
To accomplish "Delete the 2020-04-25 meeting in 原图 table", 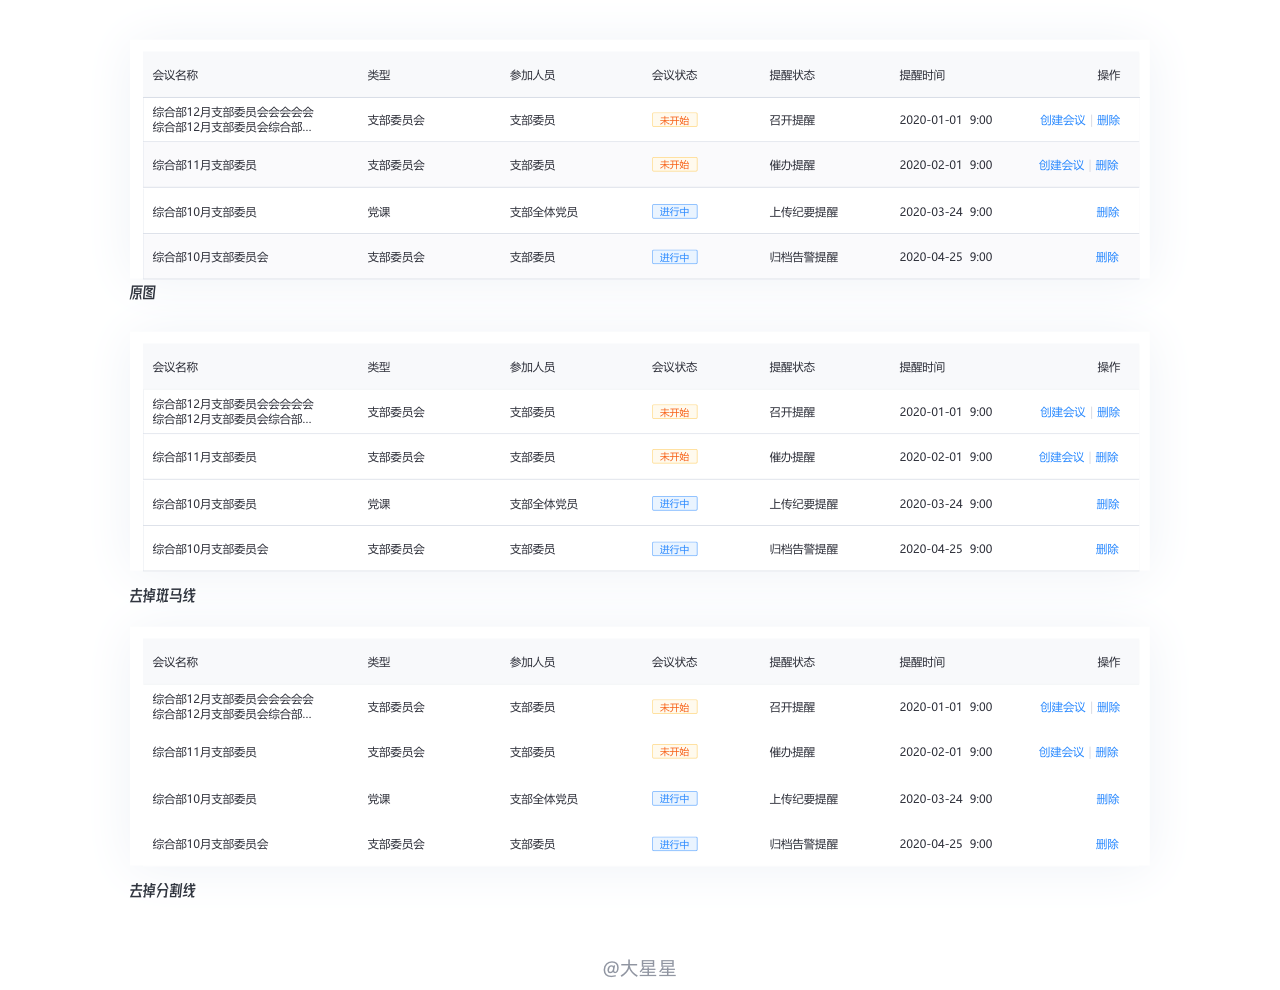I will pyautogui.click(x=1107, y=257).
